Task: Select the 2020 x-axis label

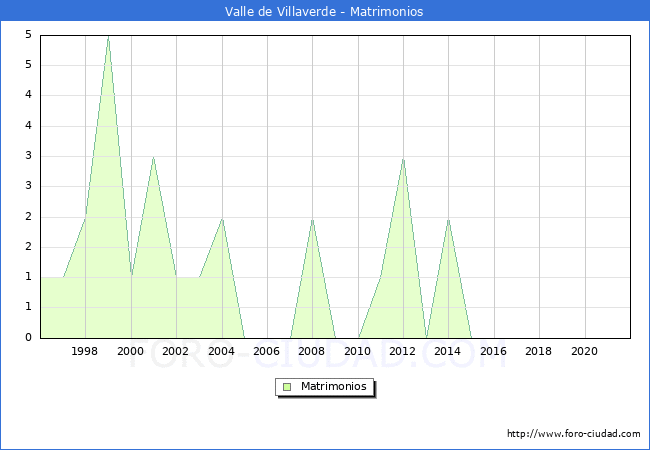Action: (x=585, y=351)
